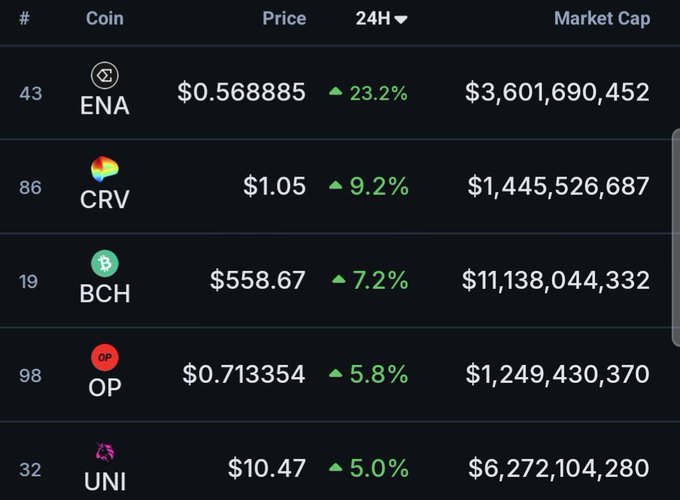This screenshot has width=680, height=500.
Task: Click the green up arrow beside 5.0%
Action: click(x=336, y=467)
